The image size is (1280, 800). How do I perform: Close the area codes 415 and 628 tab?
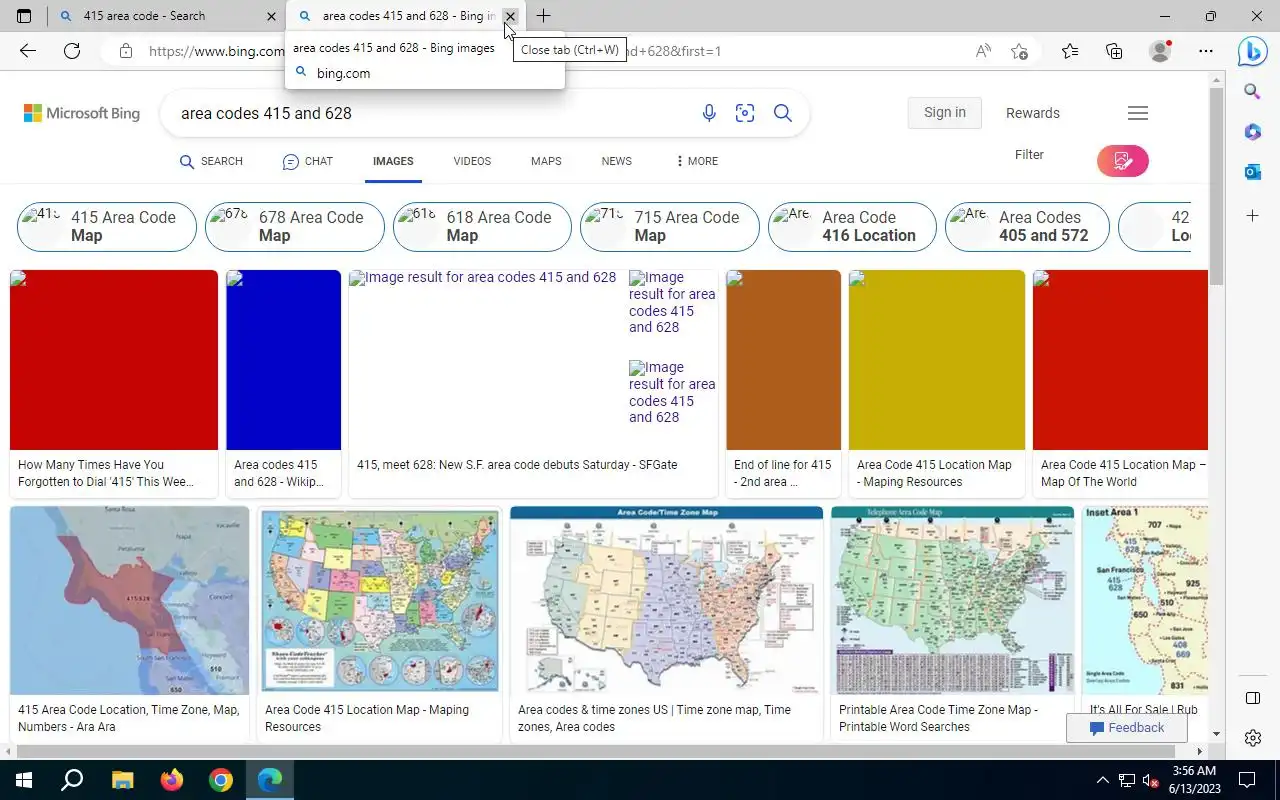510,16
